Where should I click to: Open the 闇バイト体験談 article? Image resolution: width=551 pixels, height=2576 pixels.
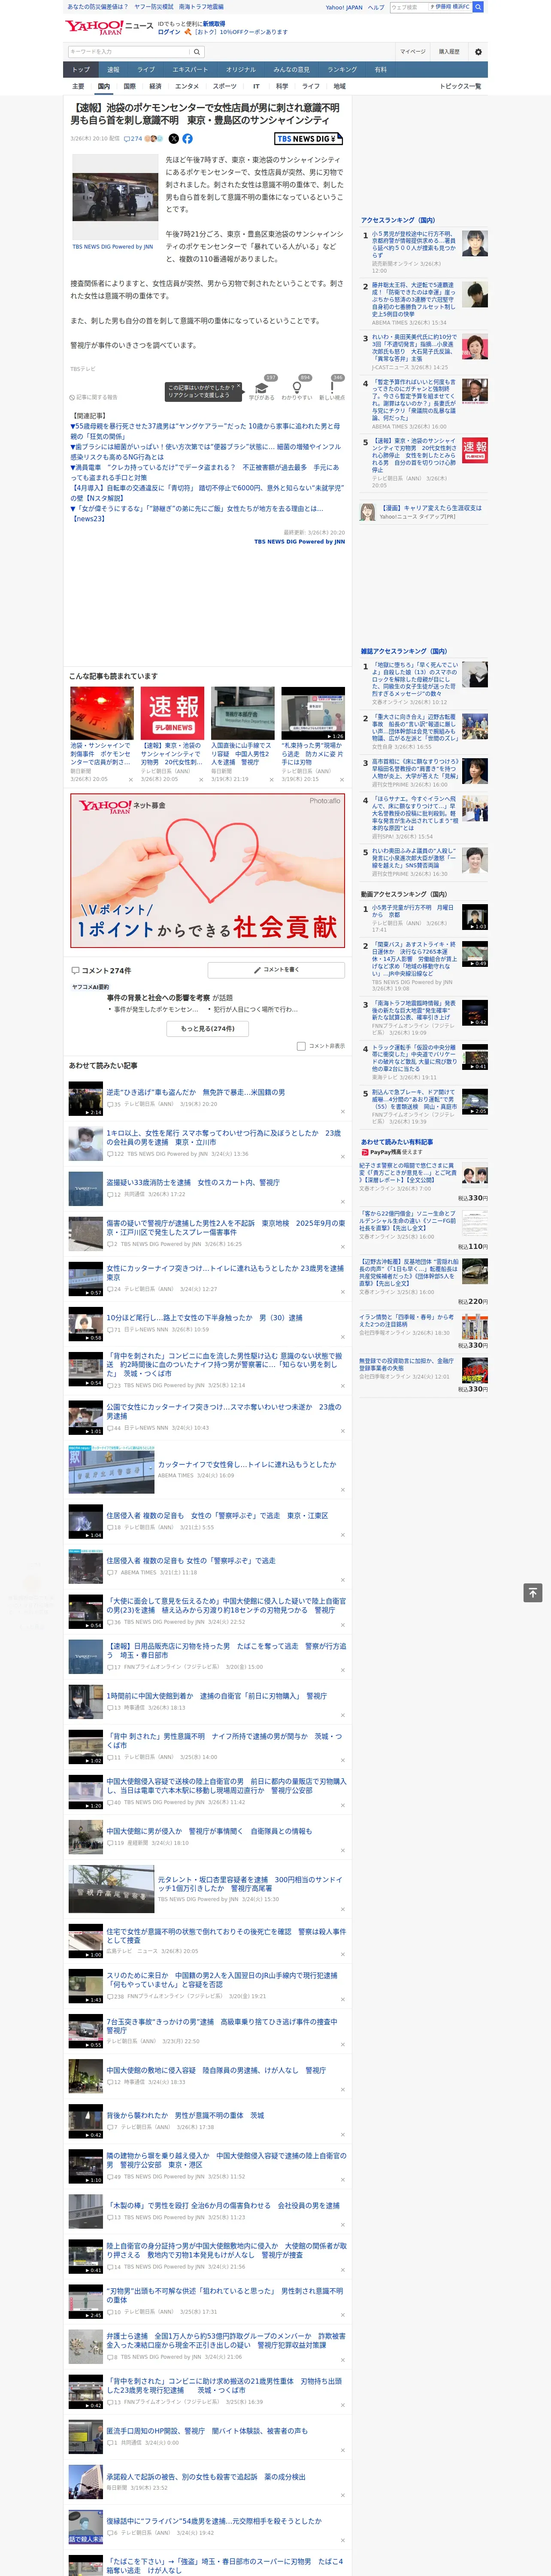(207, 2430)
